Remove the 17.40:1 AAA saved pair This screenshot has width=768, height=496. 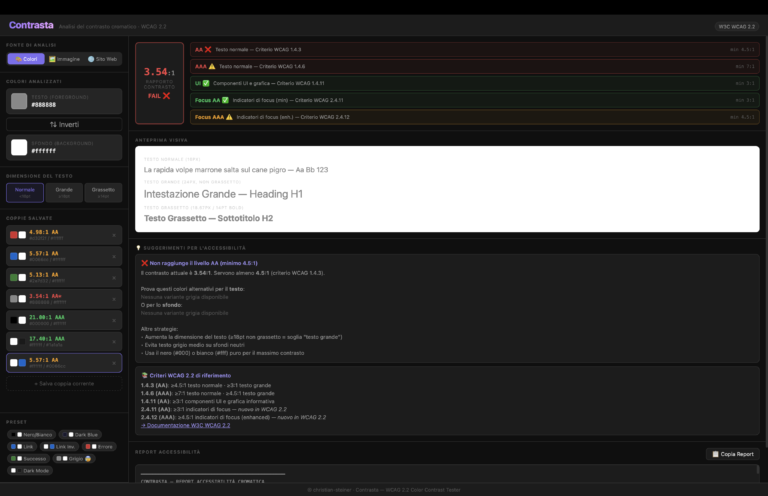click(113, 341)
